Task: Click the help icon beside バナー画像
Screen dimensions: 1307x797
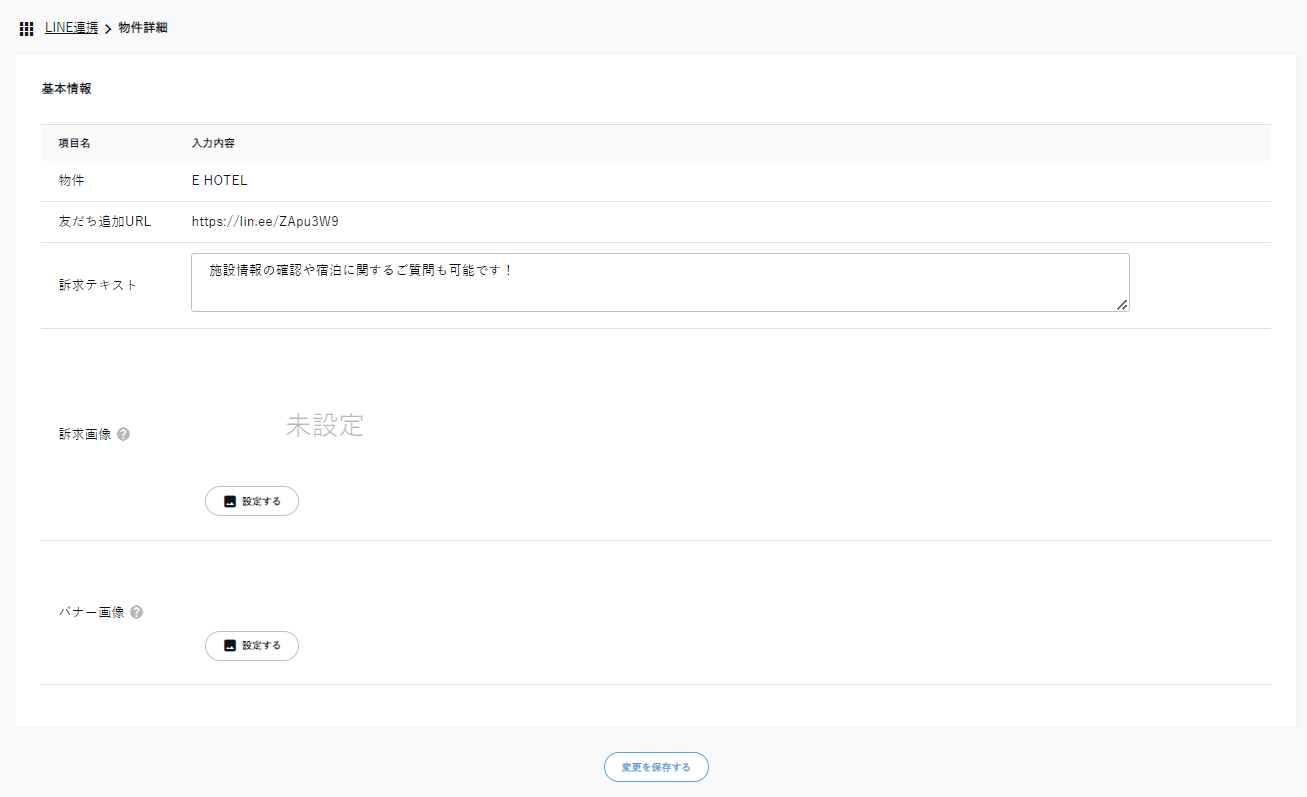Action: click(x=136, y=612)
